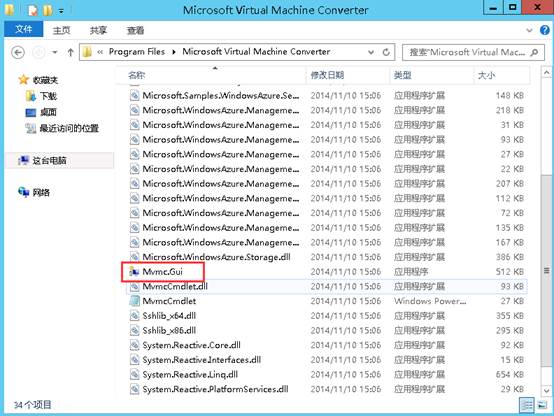Image resolution: width=554 pixels, height=416 pixels.
Task: Click the Windows Power... type cell
Action: (430, 301)
